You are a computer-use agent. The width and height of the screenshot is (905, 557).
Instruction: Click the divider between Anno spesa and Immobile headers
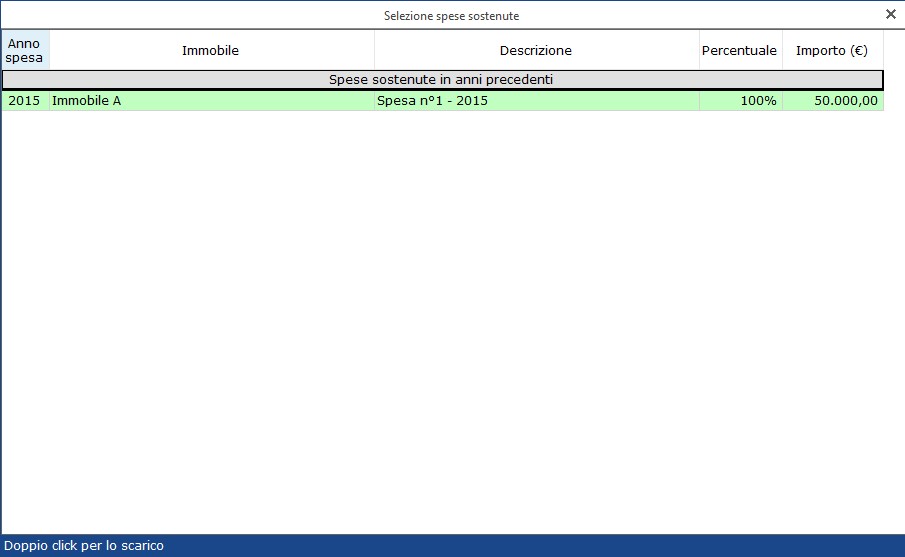[x=49, y=50]
